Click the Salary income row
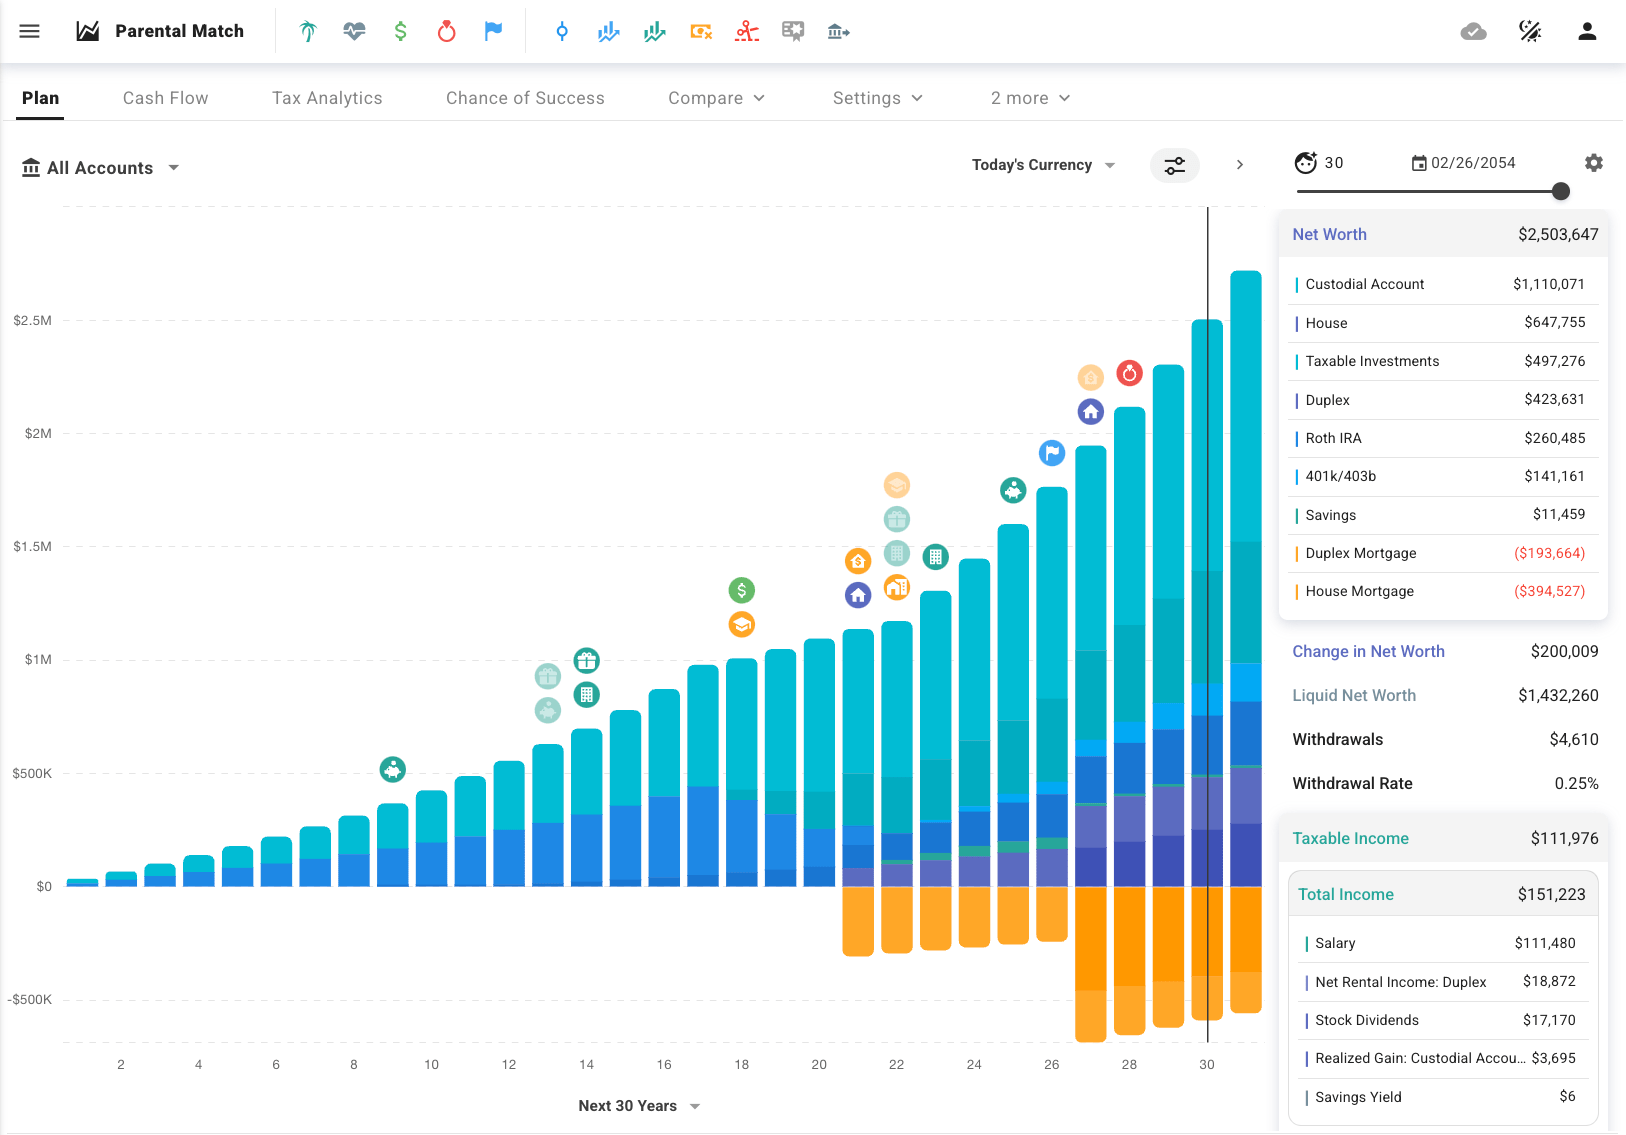This screenshot has height=1135, width=1626. 1443,943
